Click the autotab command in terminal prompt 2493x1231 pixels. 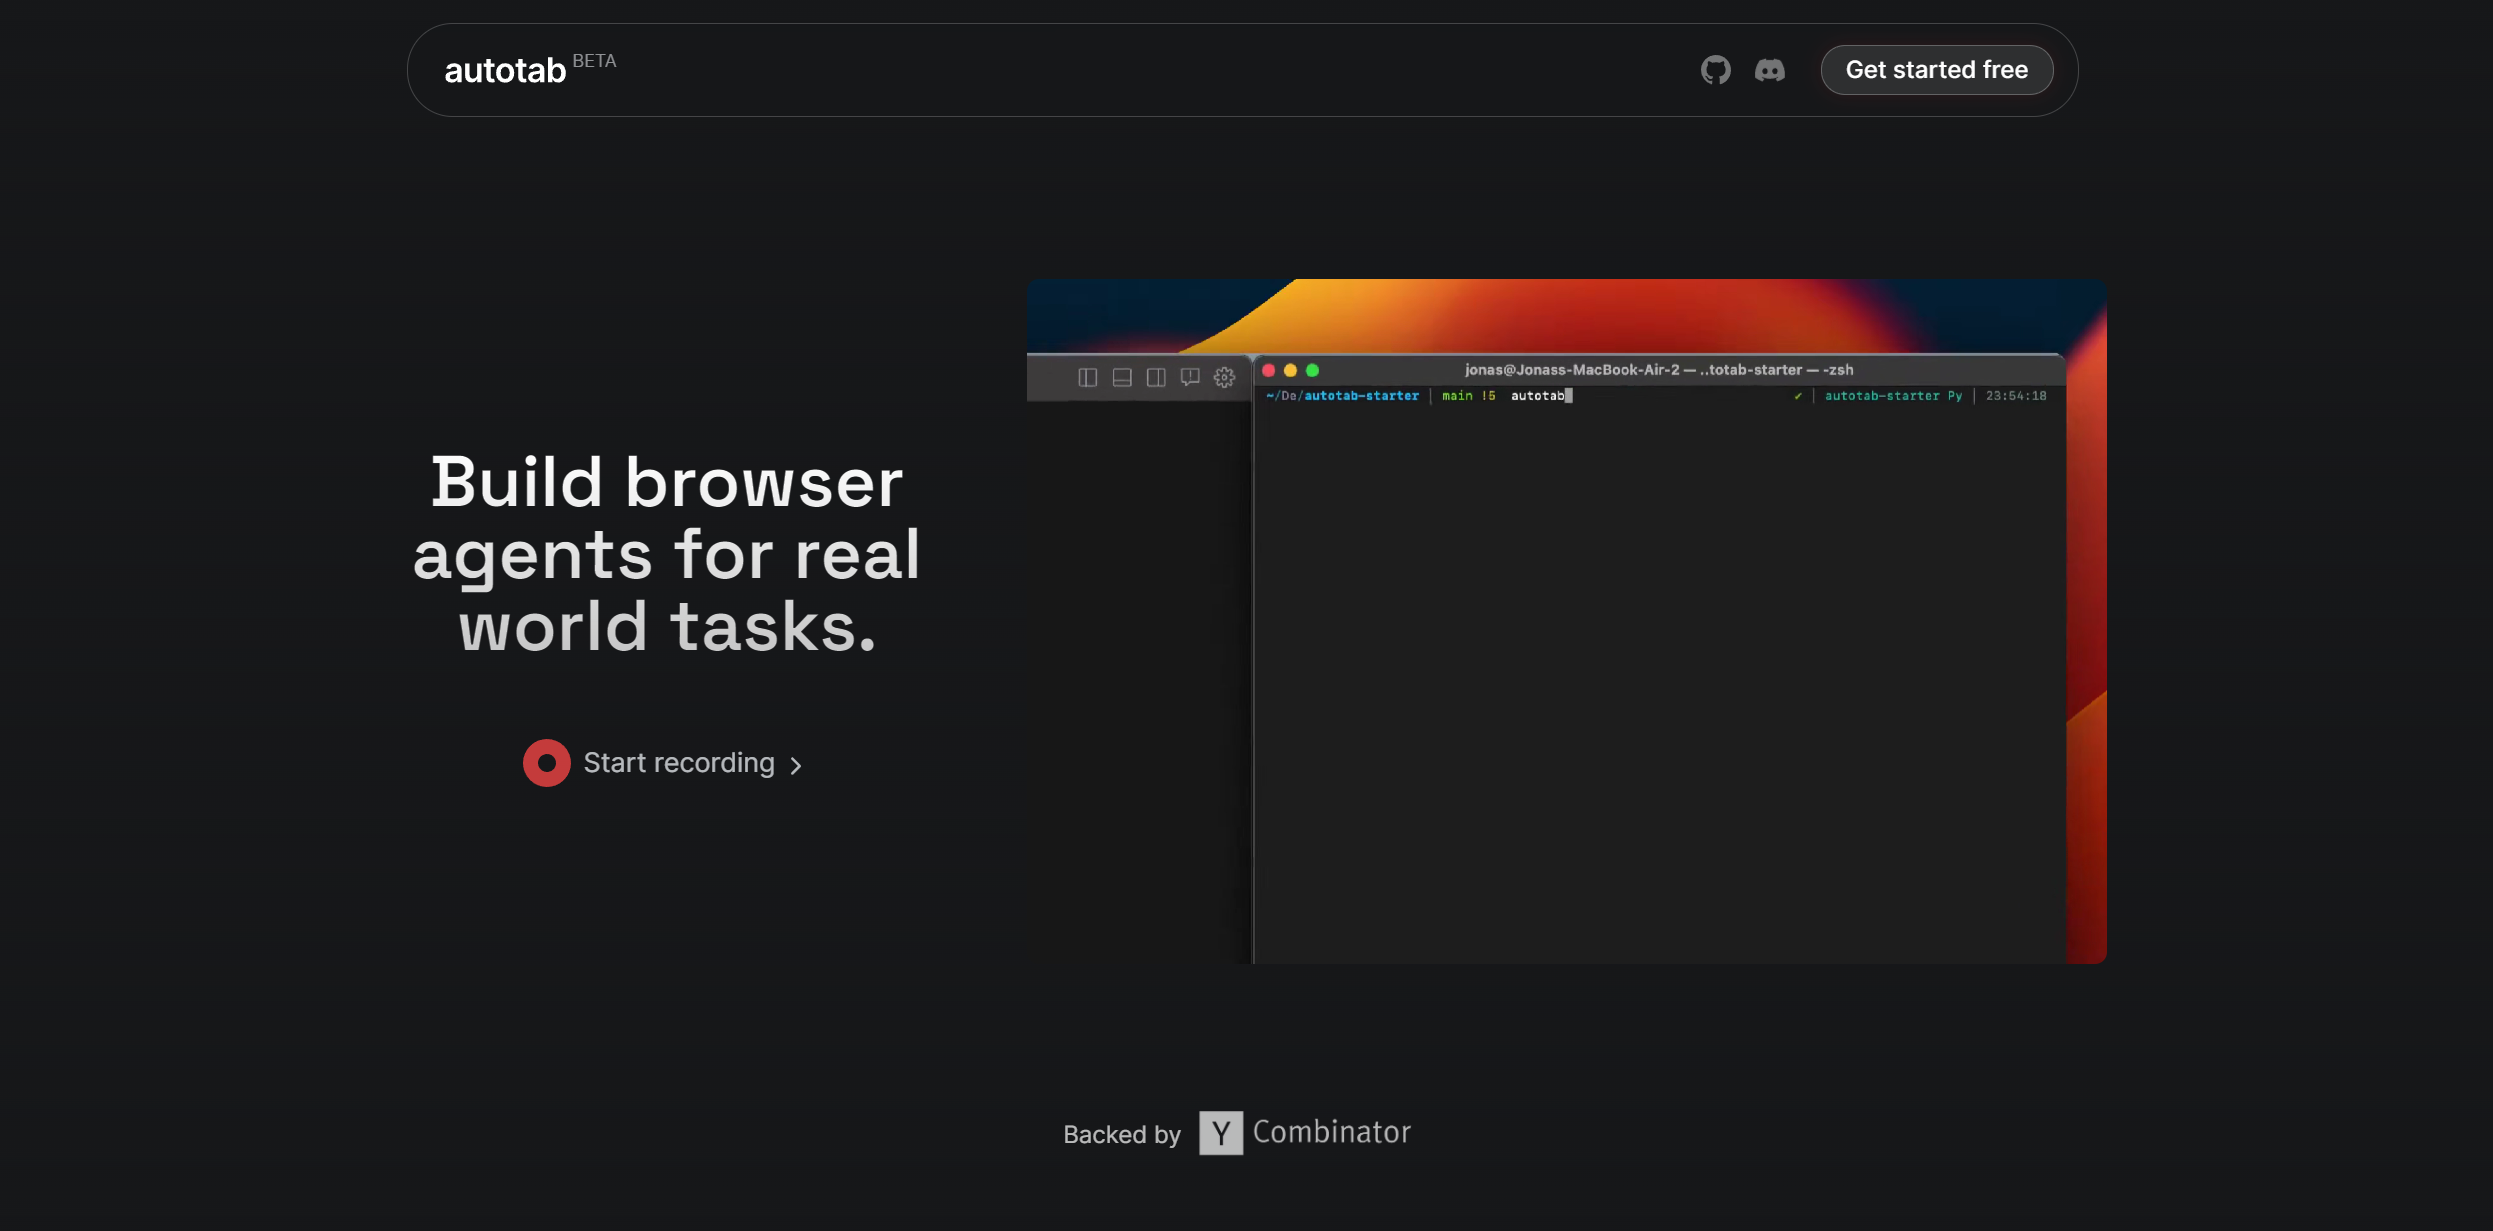tap(1537, 396)
